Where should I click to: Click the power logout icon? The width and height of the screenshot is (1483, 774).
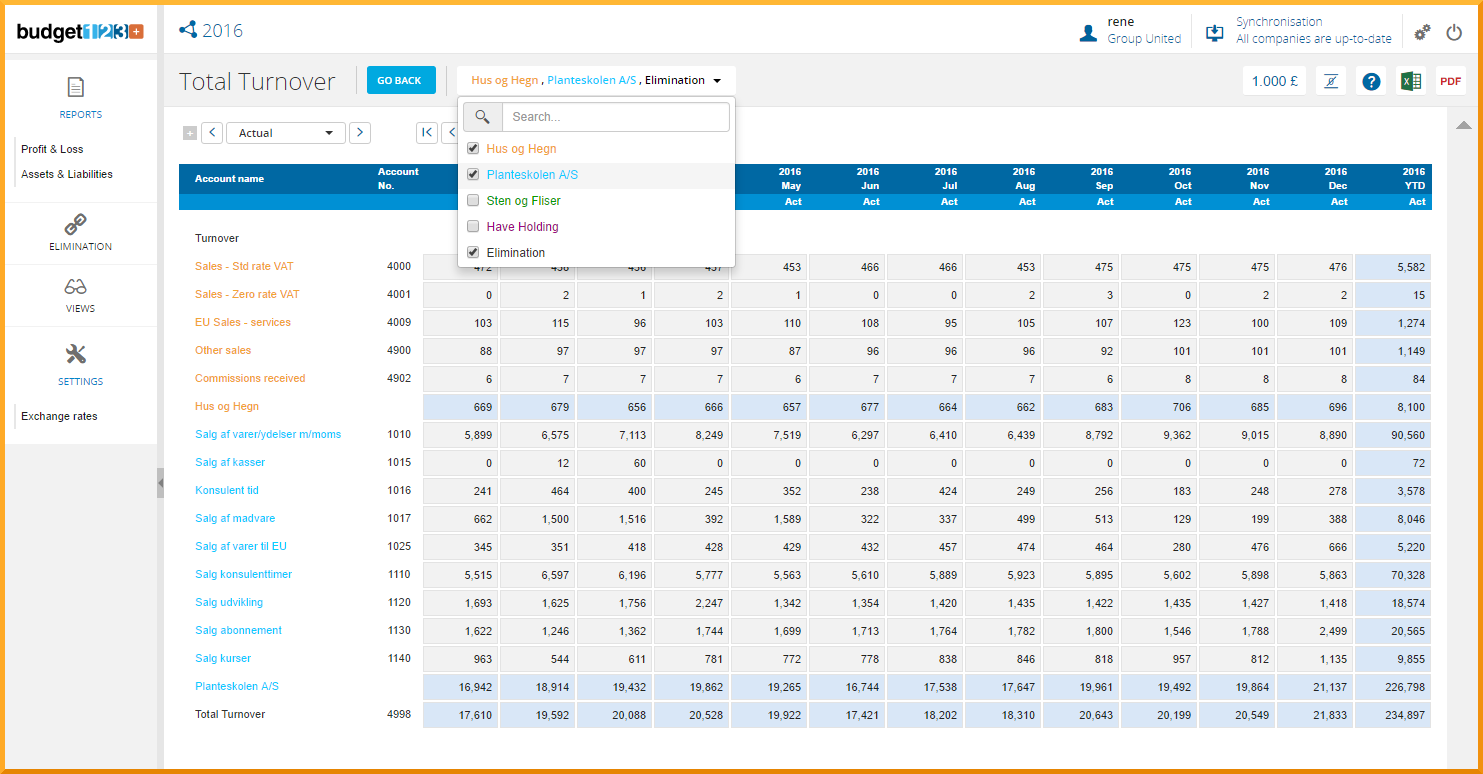(1454, 32)
